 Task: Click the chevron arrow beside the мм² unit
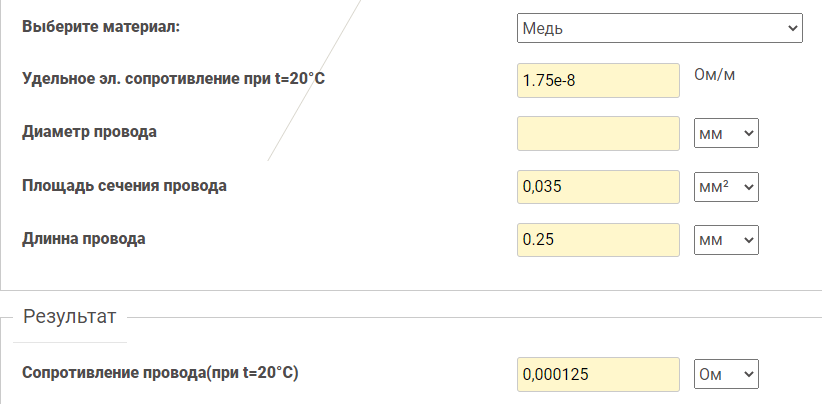click(x=748, y=186)
